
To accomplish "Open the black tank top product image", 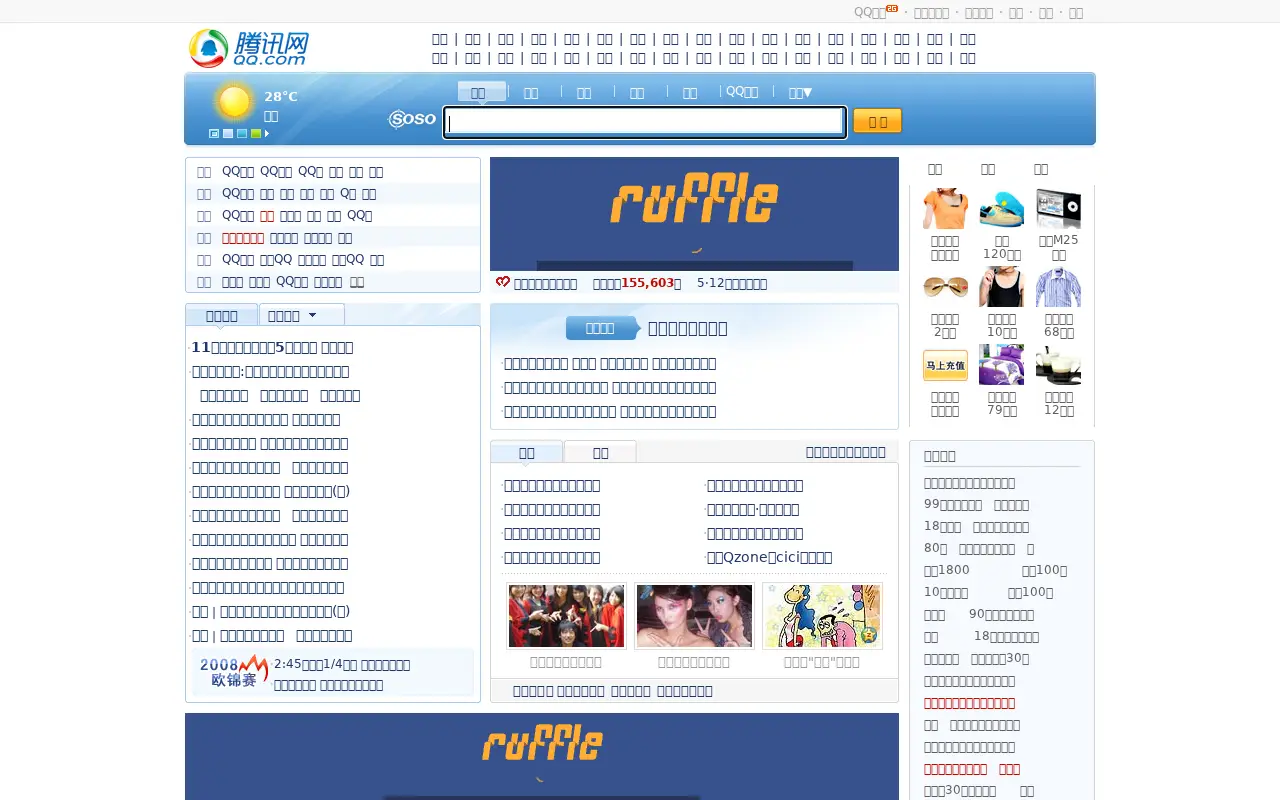I will click(1002, 287).
